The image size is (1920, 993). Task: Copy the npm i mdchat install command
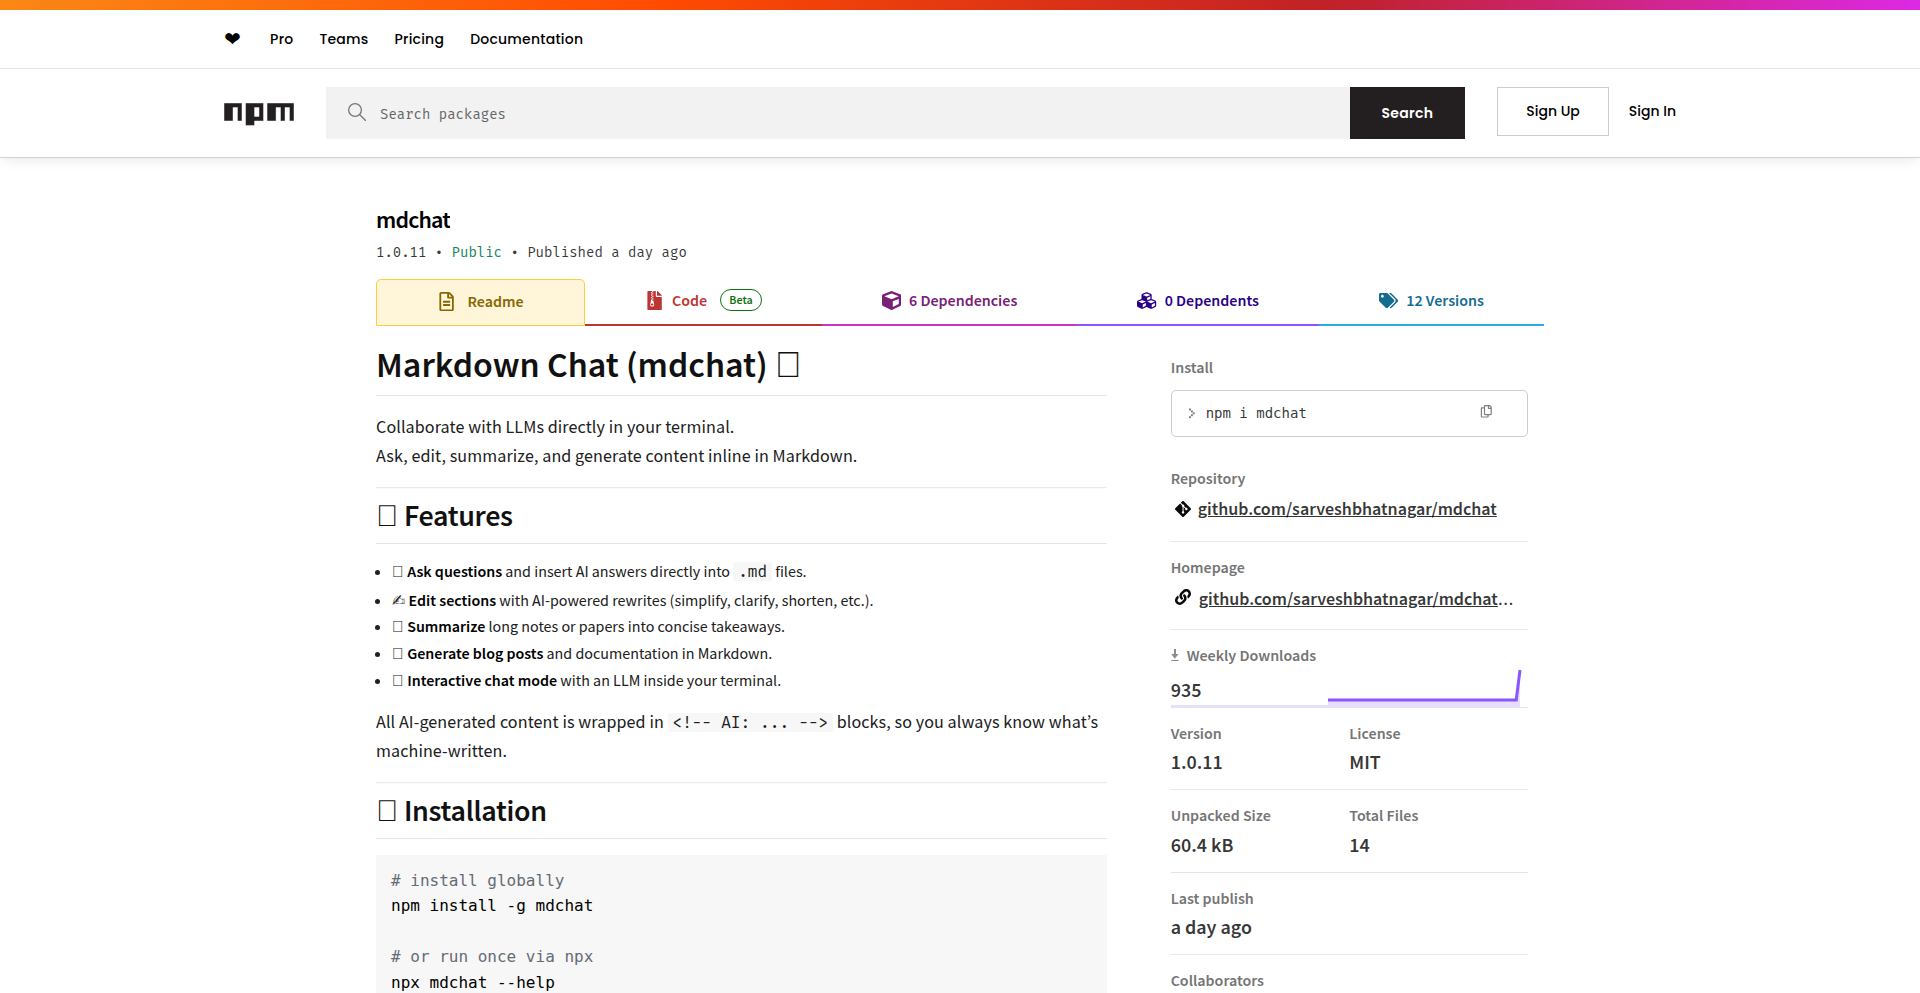(1486, 412)
